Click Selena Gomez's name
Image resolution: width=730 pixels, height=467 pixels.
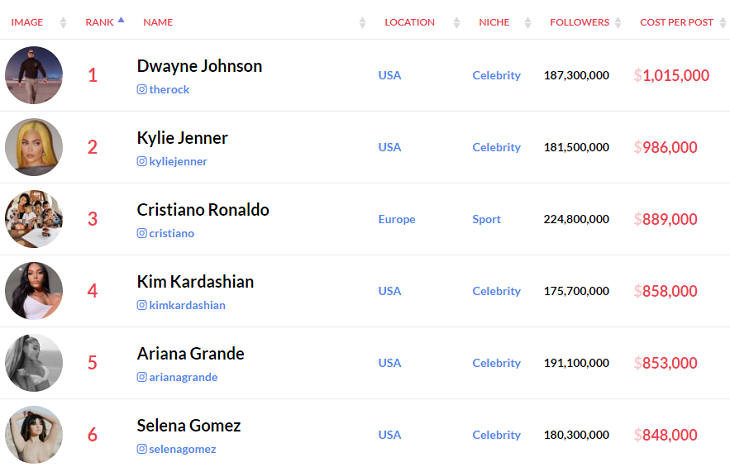[x=189, y=426]
